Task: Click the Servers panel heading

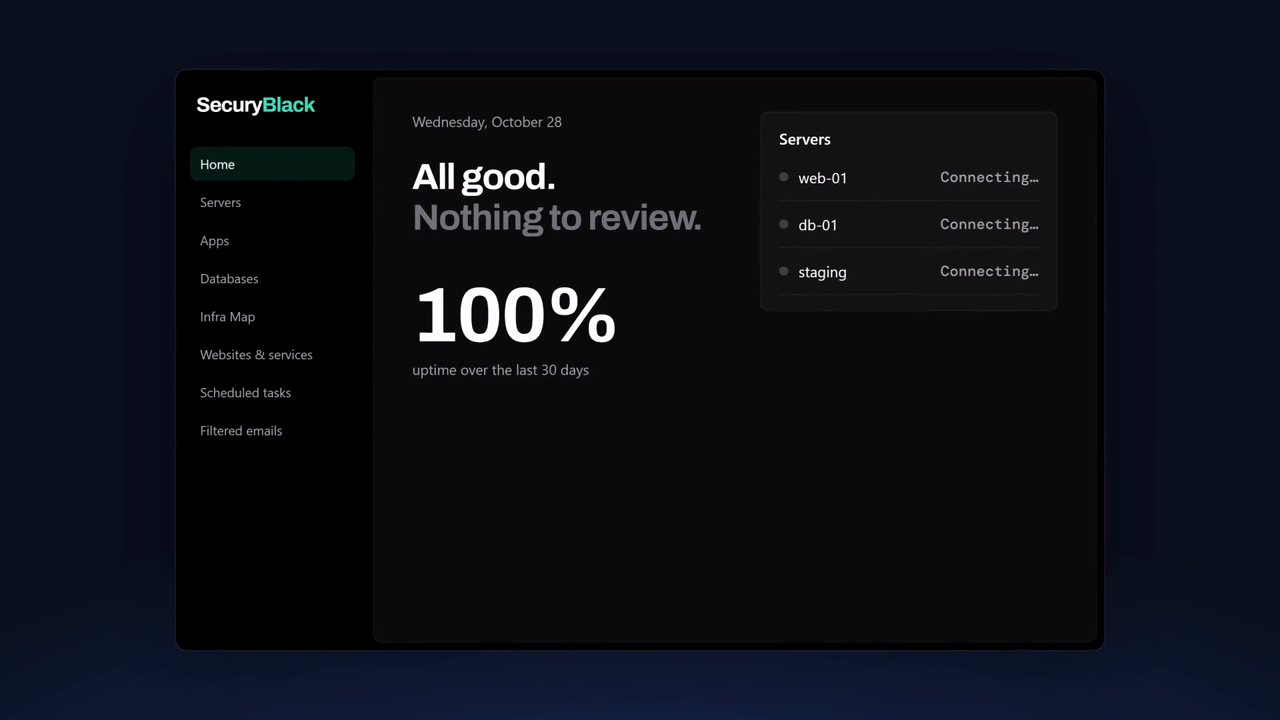Action: pyautogui.click(x=805, y=139)
